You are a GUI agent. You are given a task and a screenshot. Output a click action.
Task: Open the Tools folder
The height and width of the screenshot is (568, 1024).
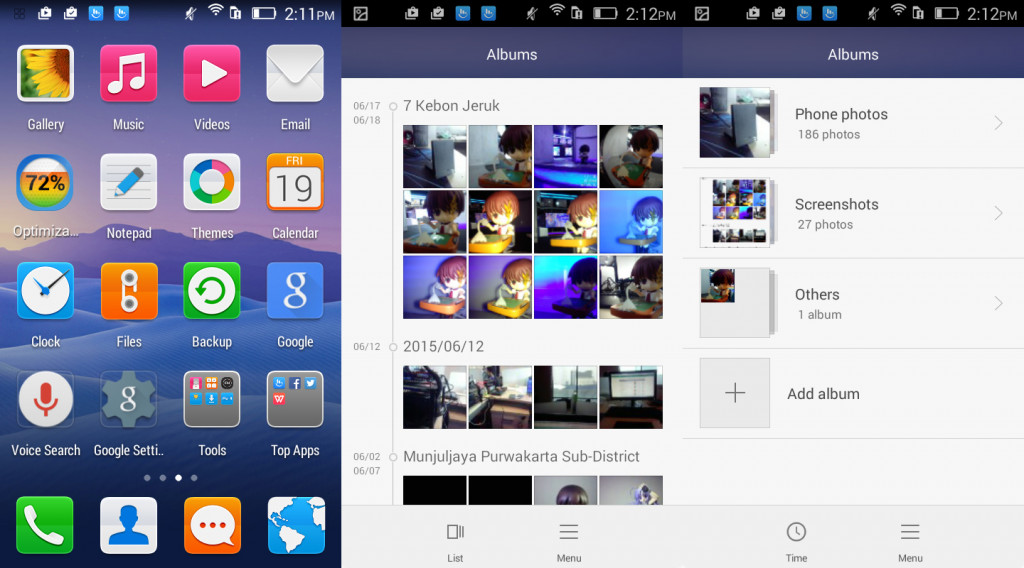[211, 400]
